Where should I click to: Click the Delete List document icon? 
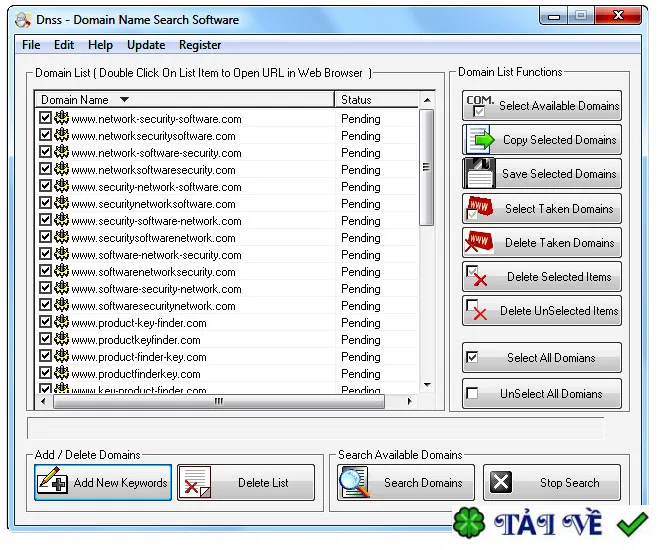pos(195,482)
